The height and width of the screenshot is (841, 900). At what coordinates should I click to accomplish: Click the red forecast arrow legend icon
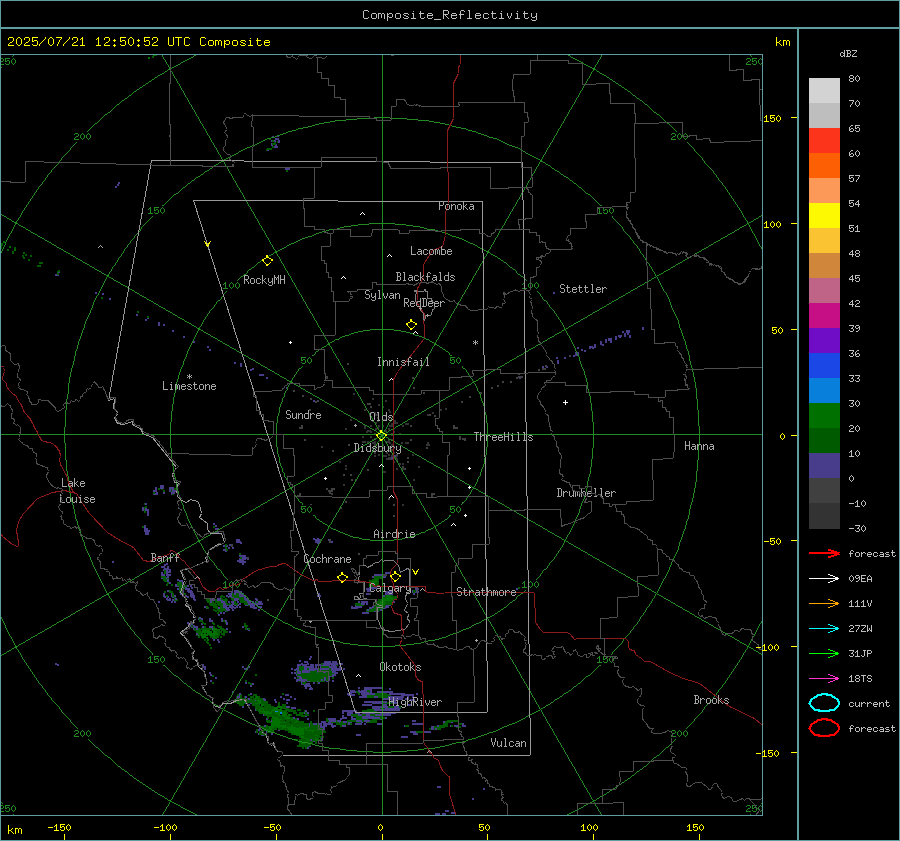pyautogui.click(x=824, y=553)
